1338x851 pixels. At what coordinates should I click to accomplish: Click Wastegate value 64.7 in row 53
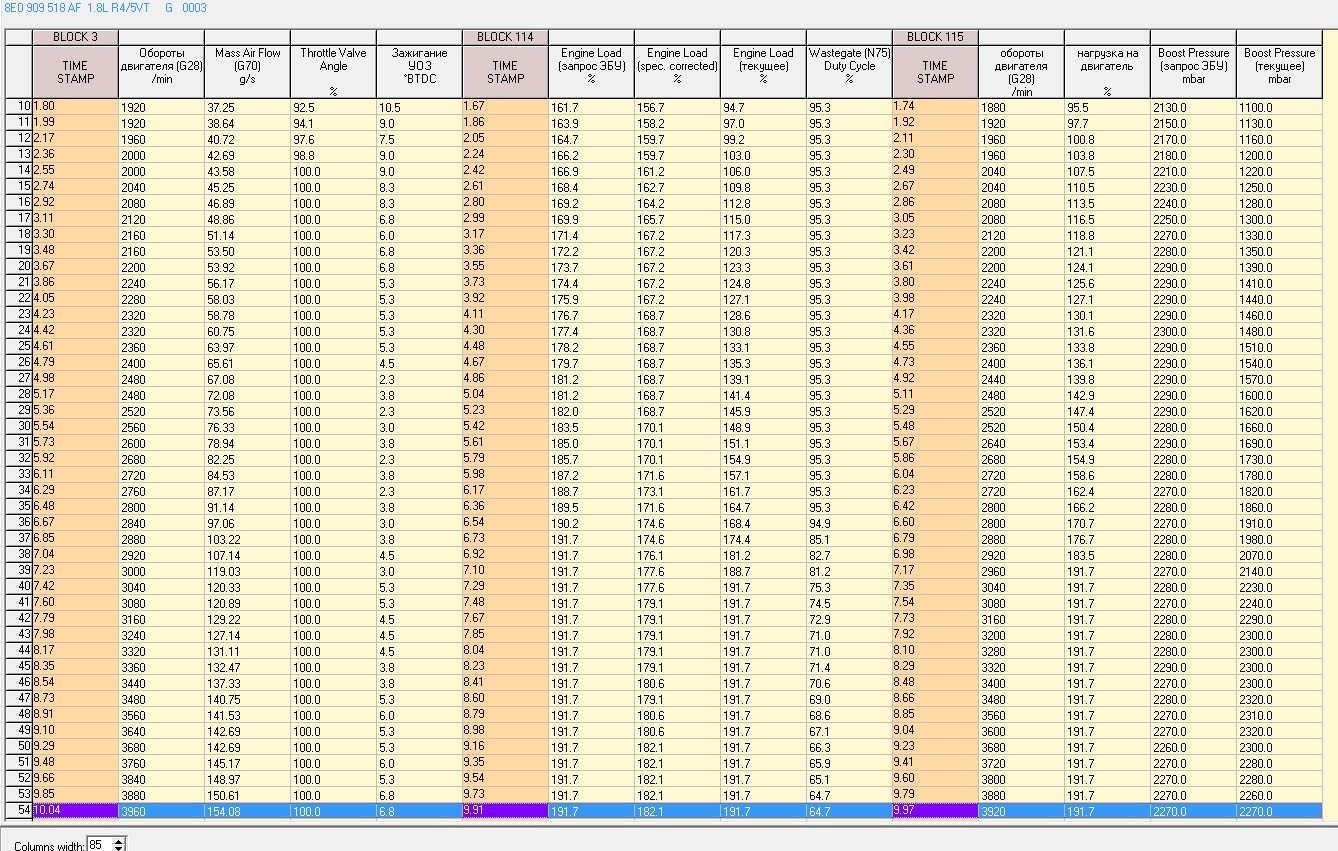pos(849,794)
